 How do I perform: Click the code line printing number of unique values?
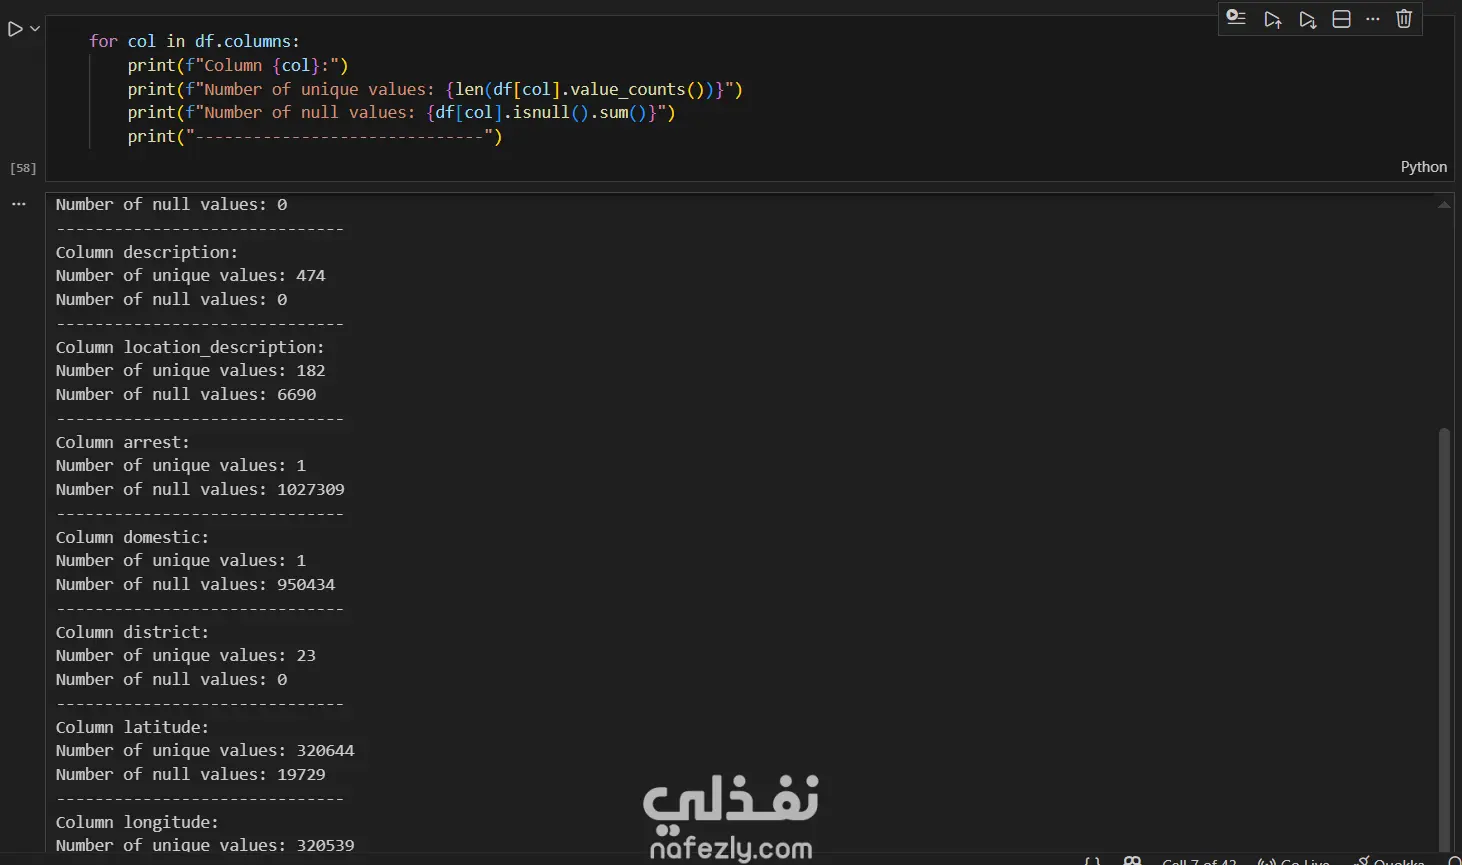[435, 89]
